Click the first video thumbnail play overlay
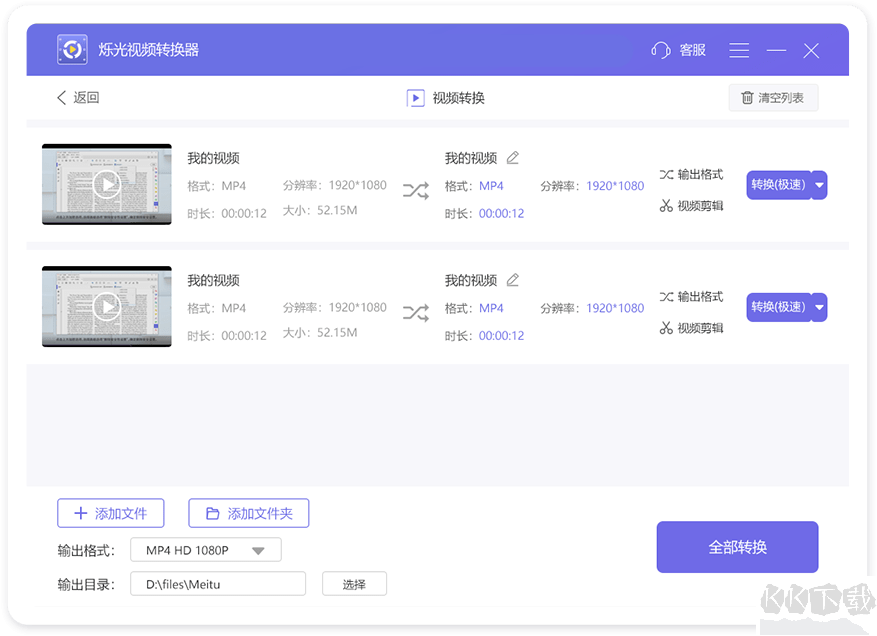Image resolution: width=877 pixels, height=636 pixels. click(x=106, y=184)
